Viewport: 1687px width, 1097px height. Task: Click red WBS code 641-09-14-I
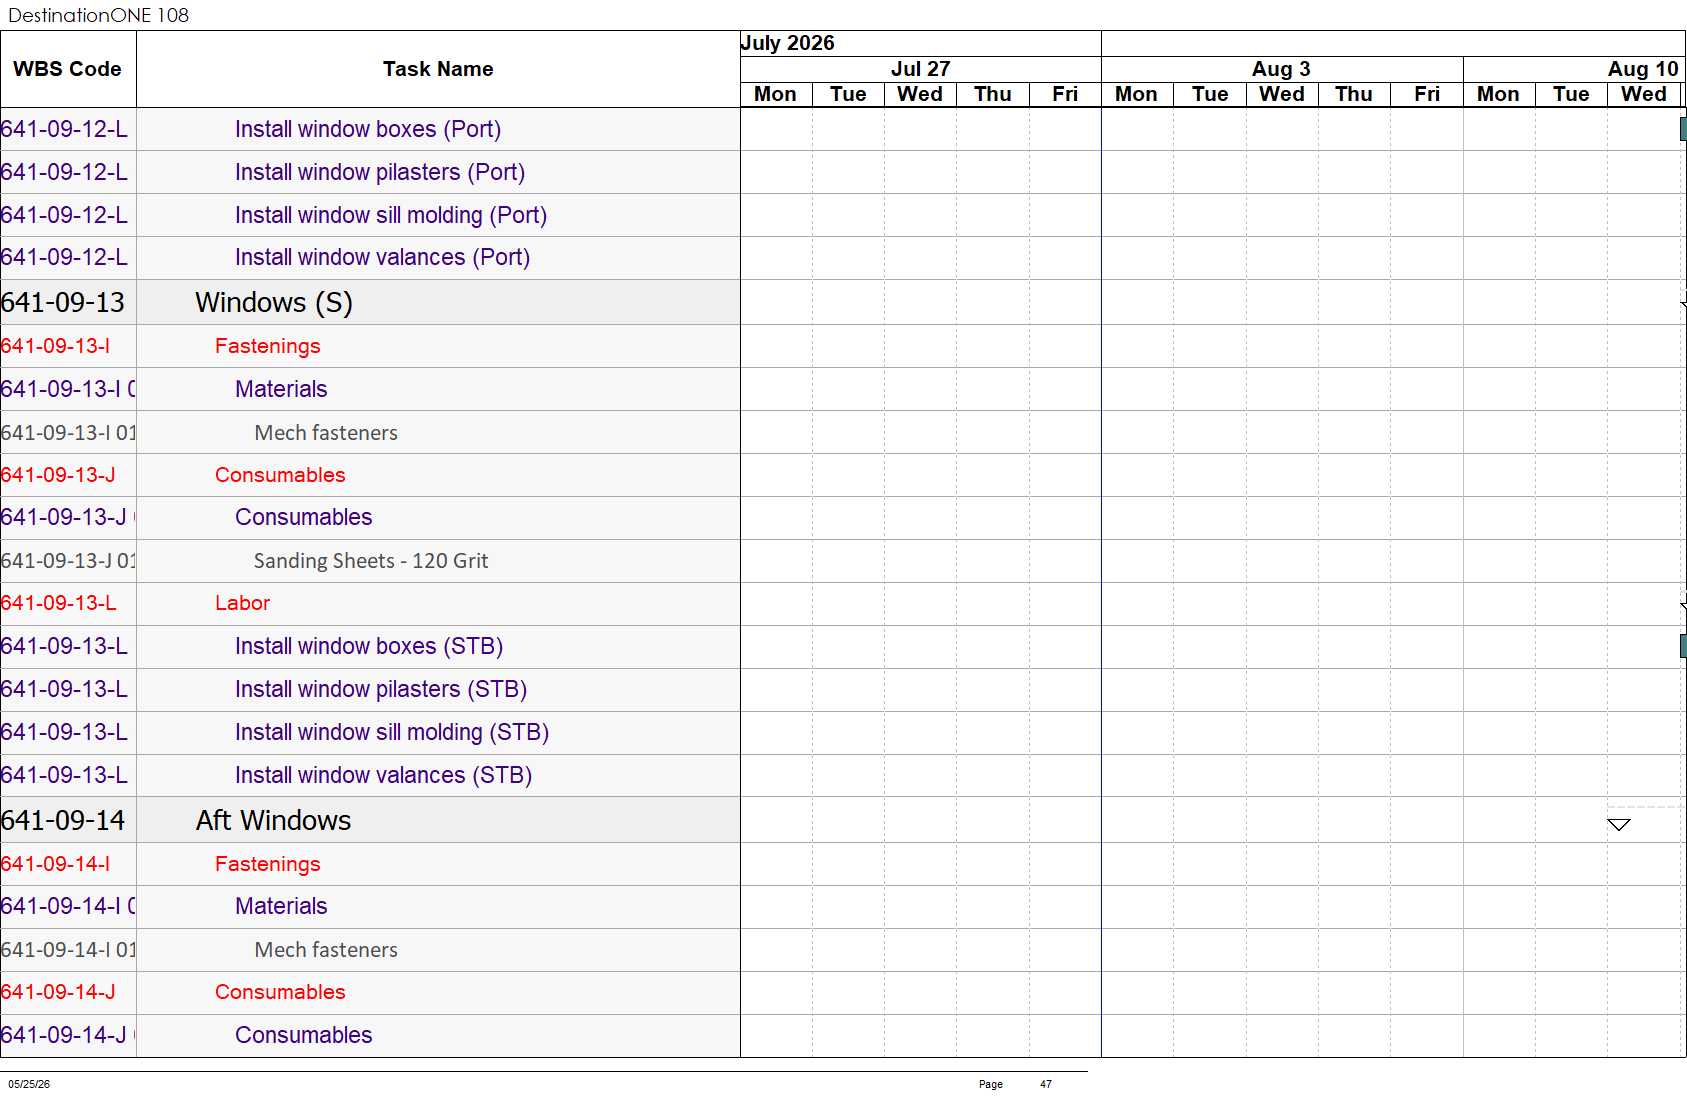55,864
